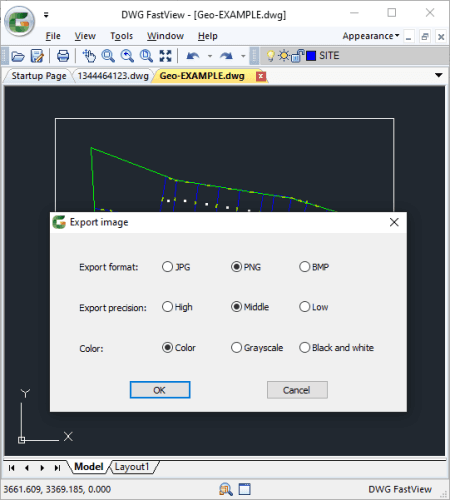Open the Help menu
Image resolution: width=450 pixels, height=500 pixels.
[x=208, y=36]
